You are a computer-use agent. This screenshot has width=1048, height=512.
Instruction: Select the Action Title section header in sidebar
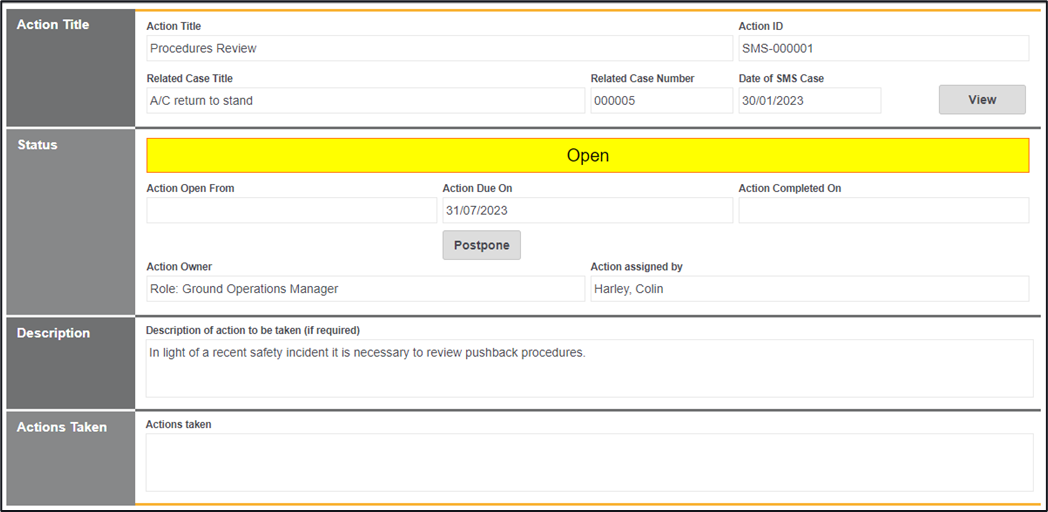tap(53, 25)
